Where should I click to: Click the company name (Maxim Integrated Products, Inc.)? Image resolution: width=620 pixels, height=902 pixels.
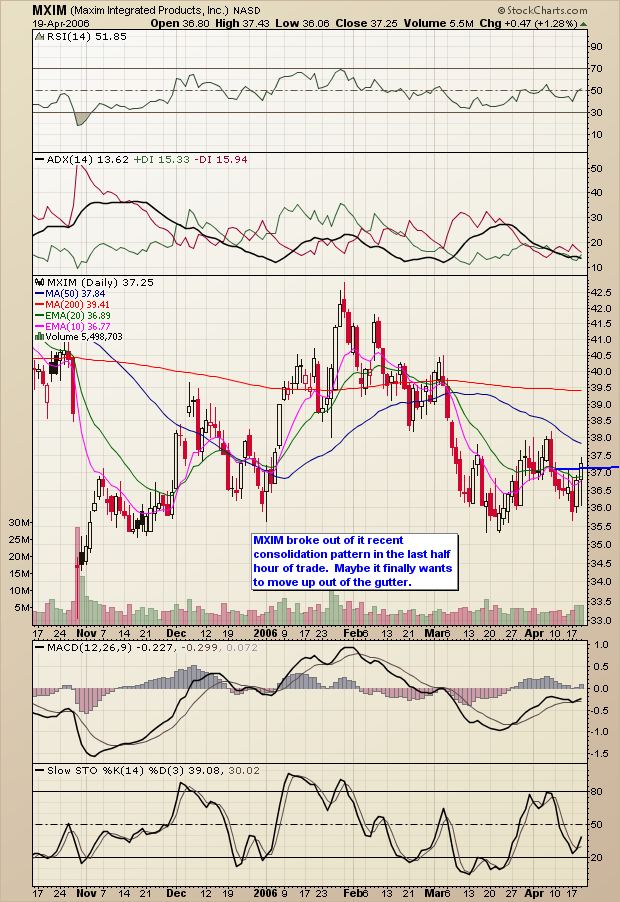pos(150,11)
